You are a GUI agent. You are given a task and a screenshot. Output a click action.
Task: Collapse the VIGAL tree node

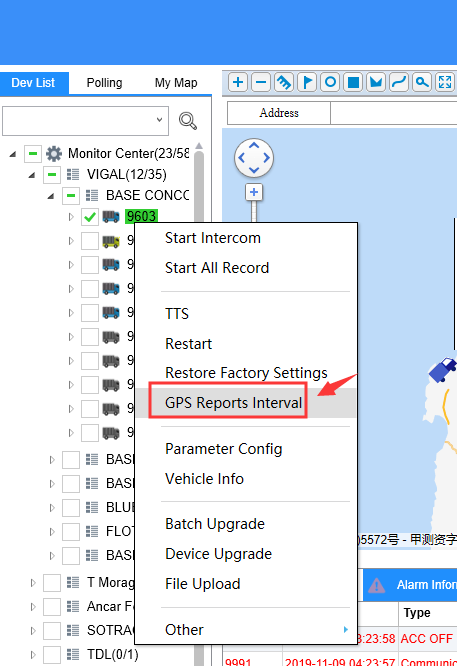[x=32, y=175]
